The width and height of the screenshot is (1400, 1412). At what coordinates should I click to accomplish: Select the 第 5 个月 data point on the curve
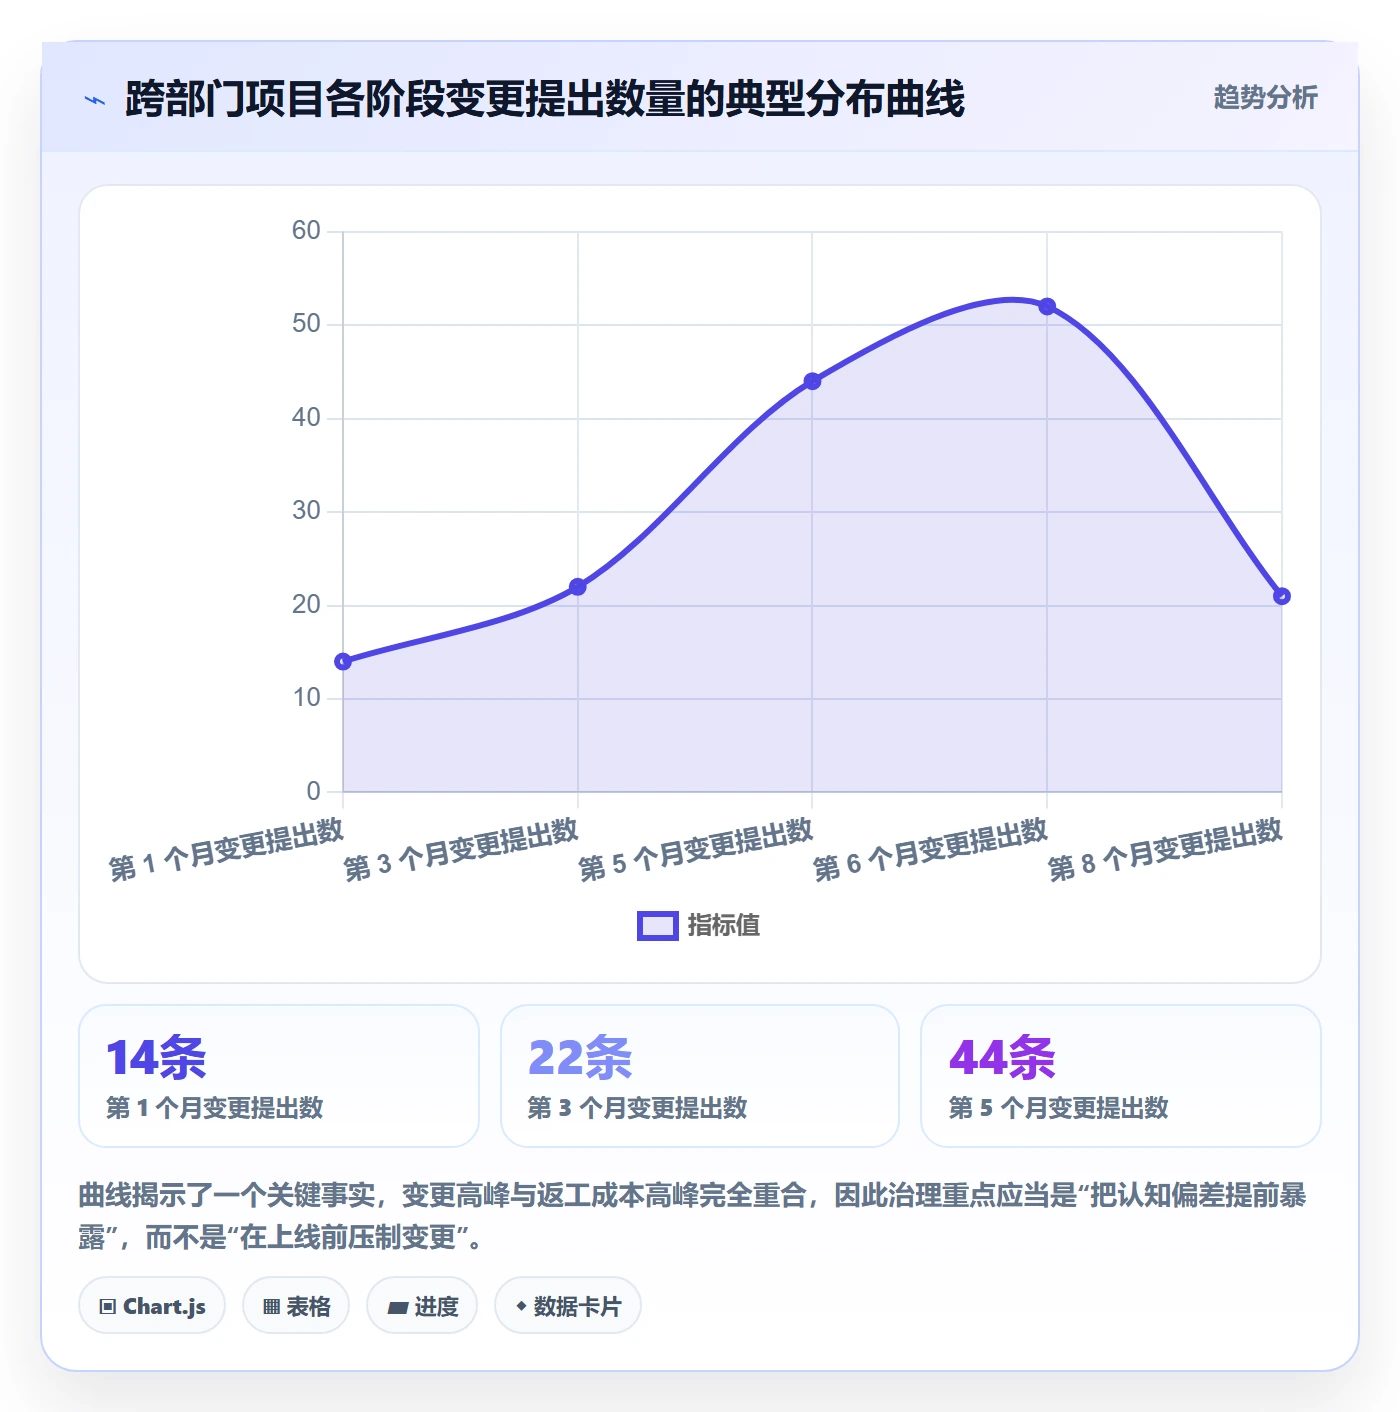click(812, 381)
